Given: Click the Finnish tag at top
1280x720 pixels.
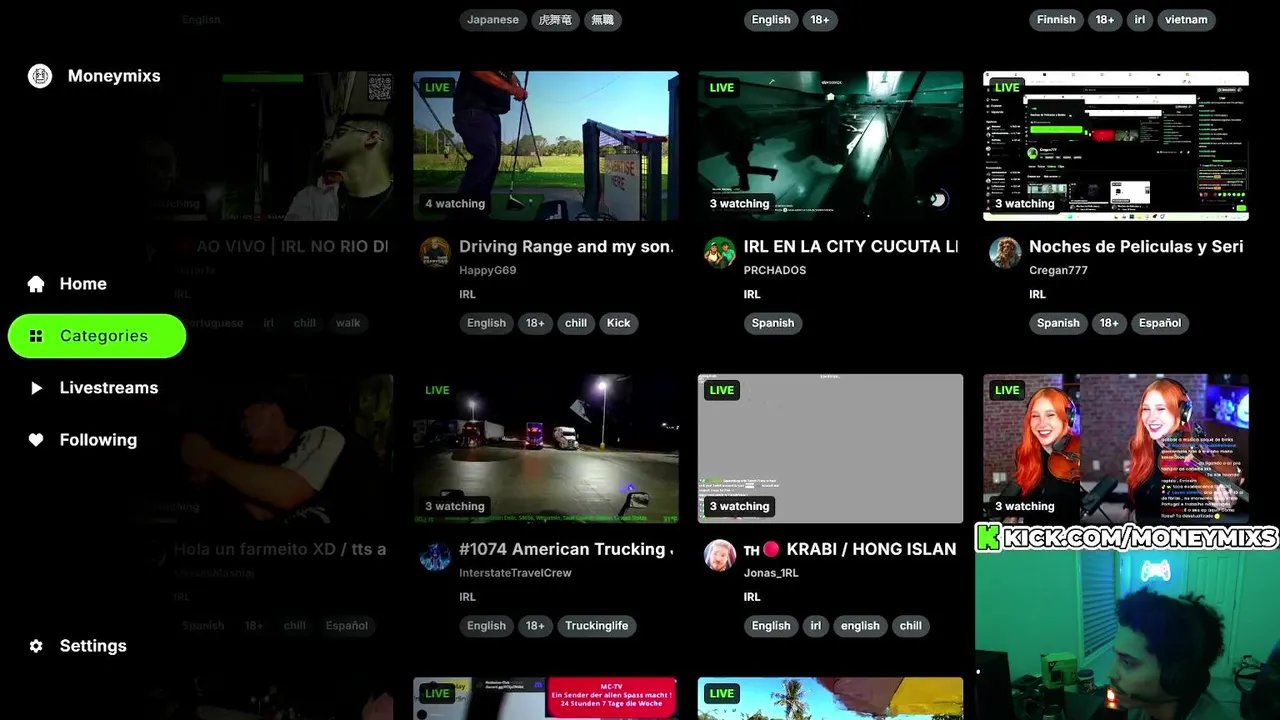Looking at the screenshot, I should (1056, 20).
